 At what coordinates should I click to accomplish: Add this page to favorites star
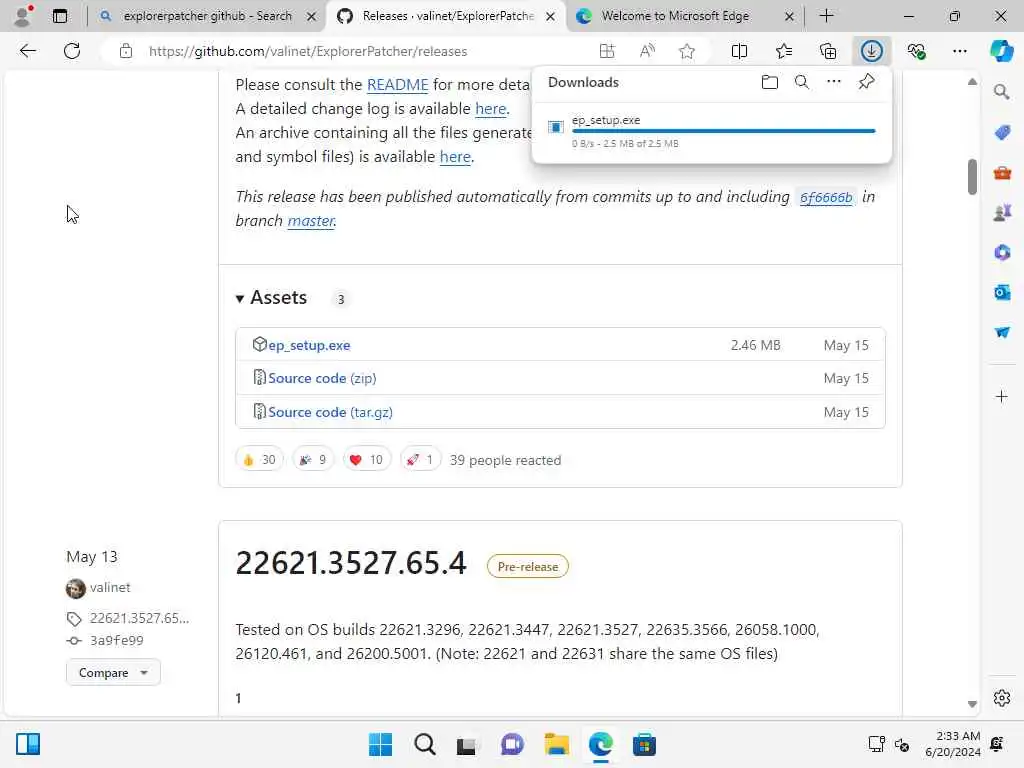point(686,51)
